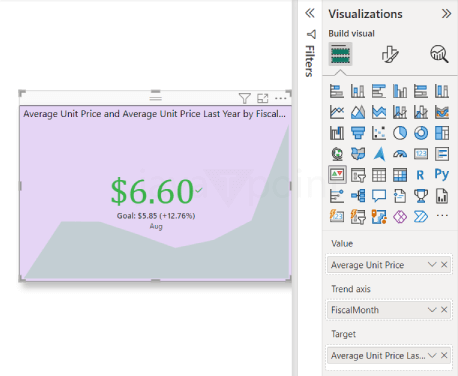
Task: Select Line and stacked column chart visual
Action: coord(400,112)
